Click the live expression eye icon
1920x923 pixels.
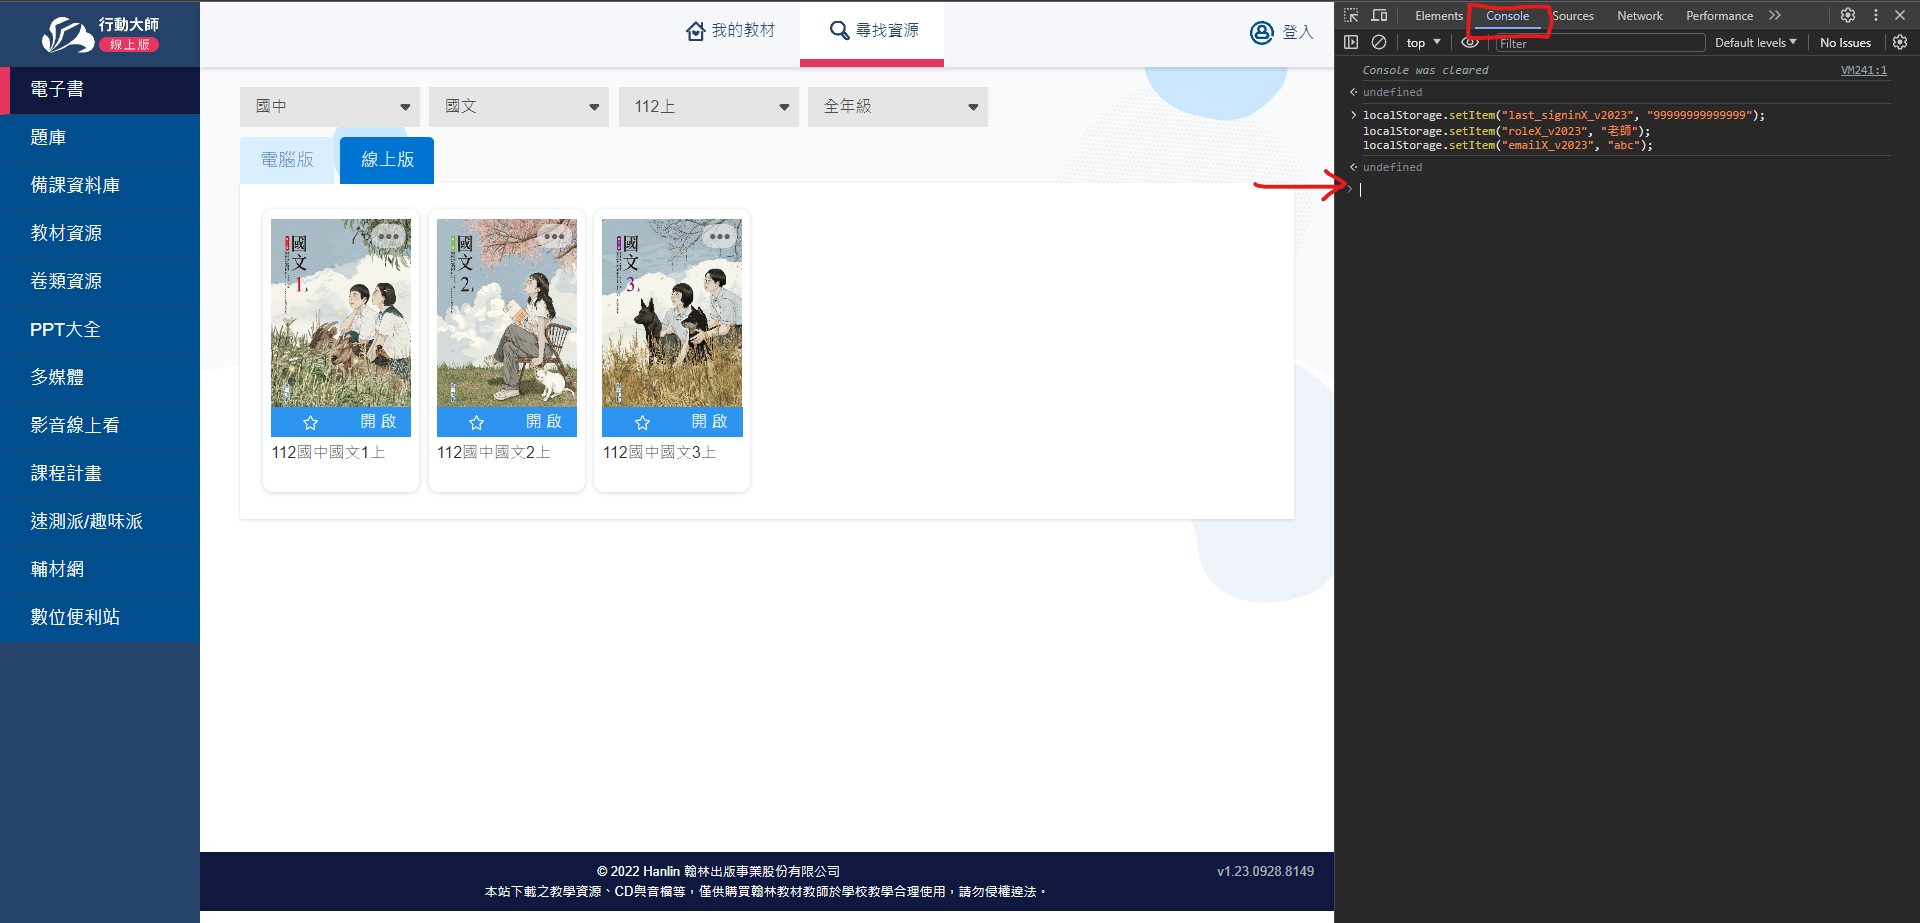1470,42
